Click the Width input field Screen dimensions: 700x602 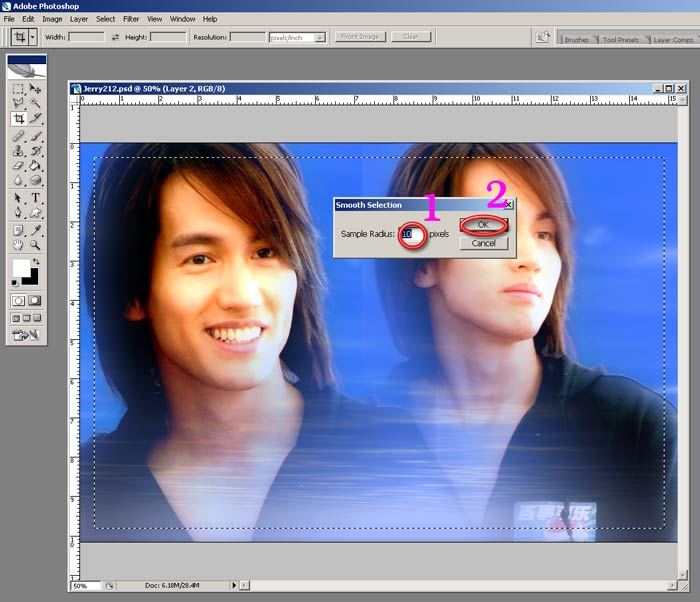coord(87,37)
